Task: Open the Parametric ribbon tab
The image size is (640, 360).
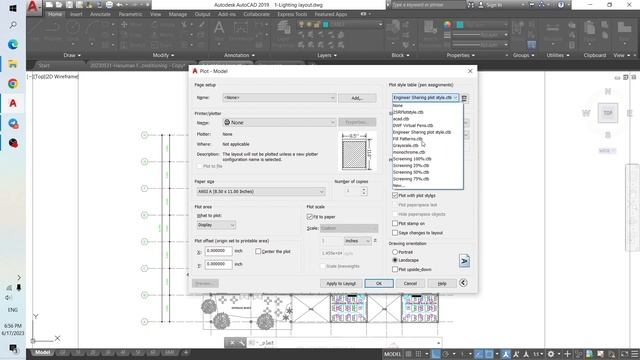Action: coord(131,14)
